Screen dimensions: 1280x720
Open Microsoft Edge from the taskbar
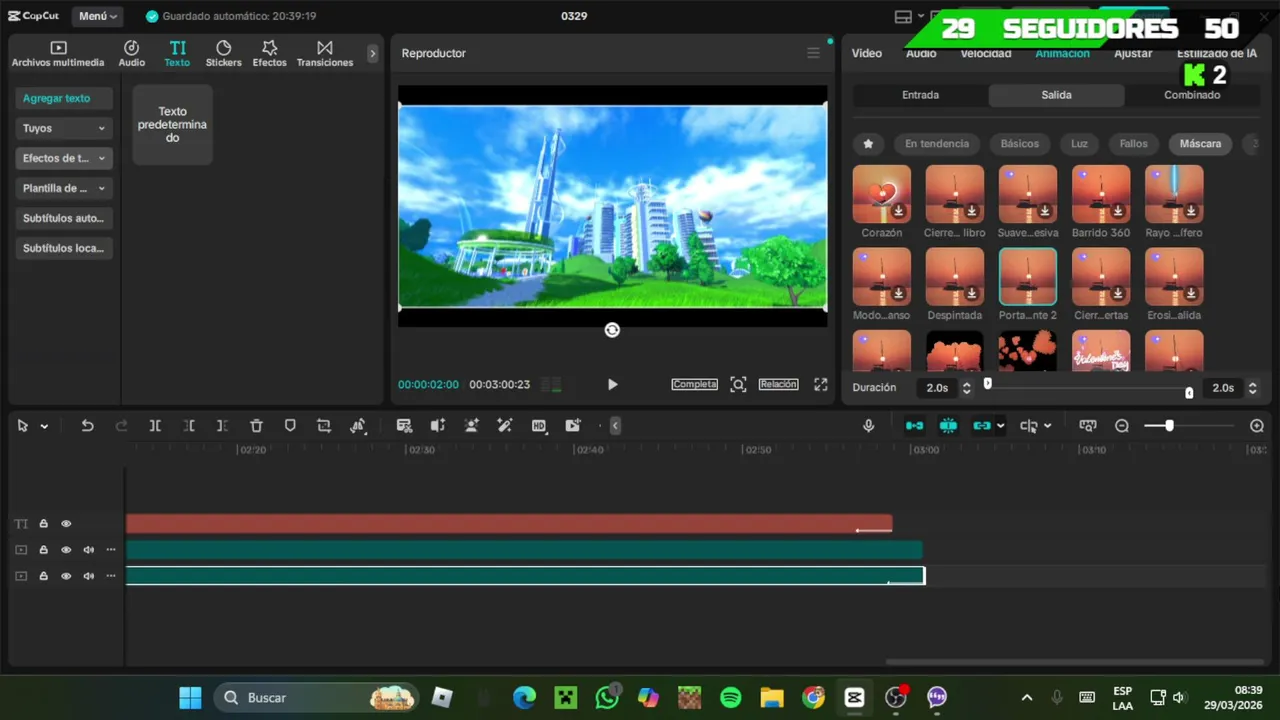pyautogui.click(x=524, y=697)
